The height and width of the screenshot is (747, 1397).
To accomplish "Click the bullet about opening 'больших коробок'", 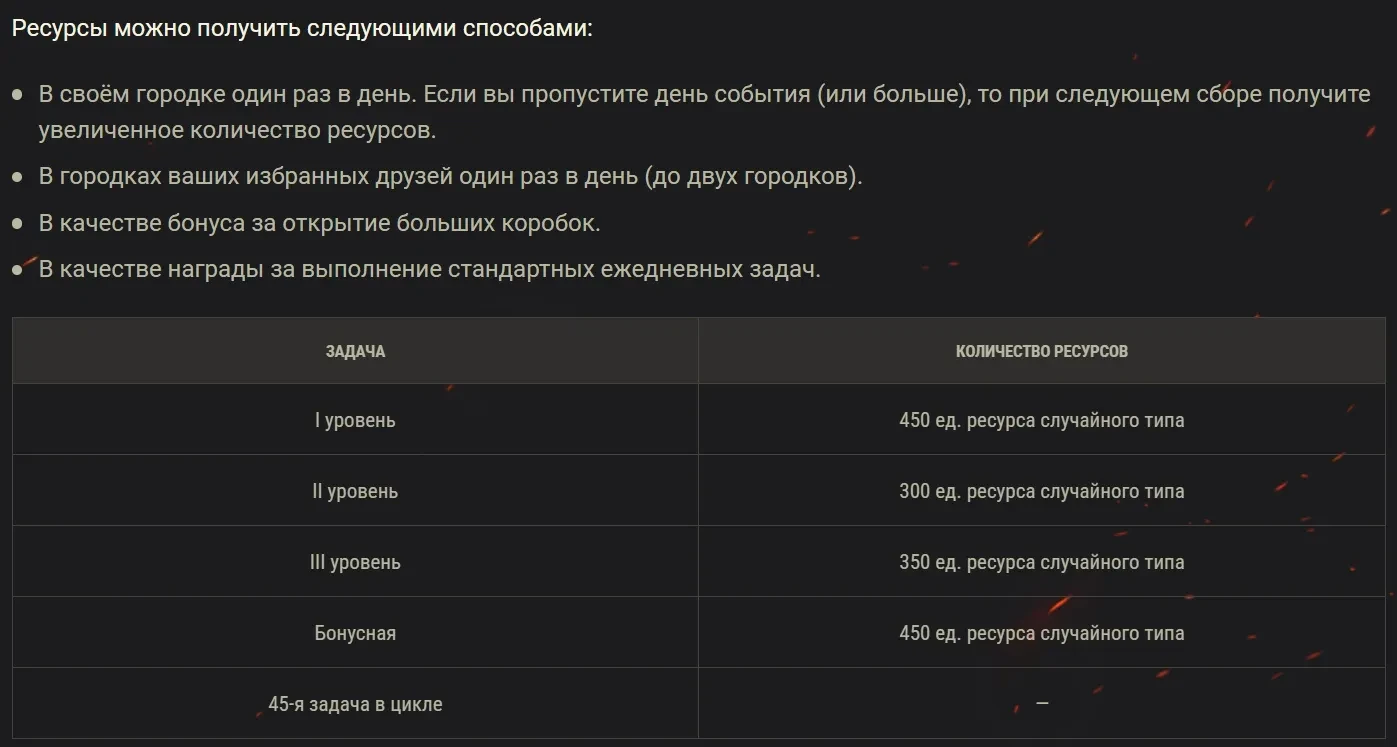I will 319,223.
